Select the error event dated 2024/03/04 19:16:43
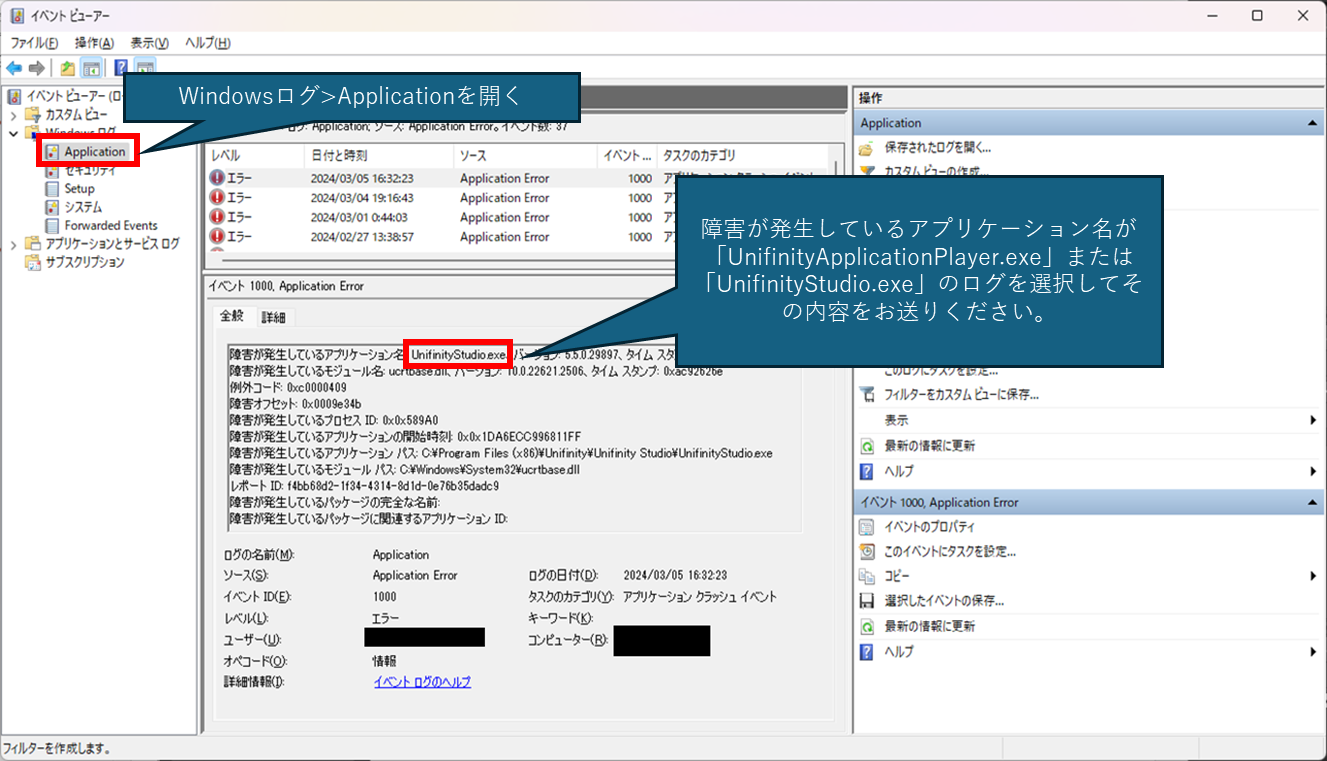 click(361, 198)
